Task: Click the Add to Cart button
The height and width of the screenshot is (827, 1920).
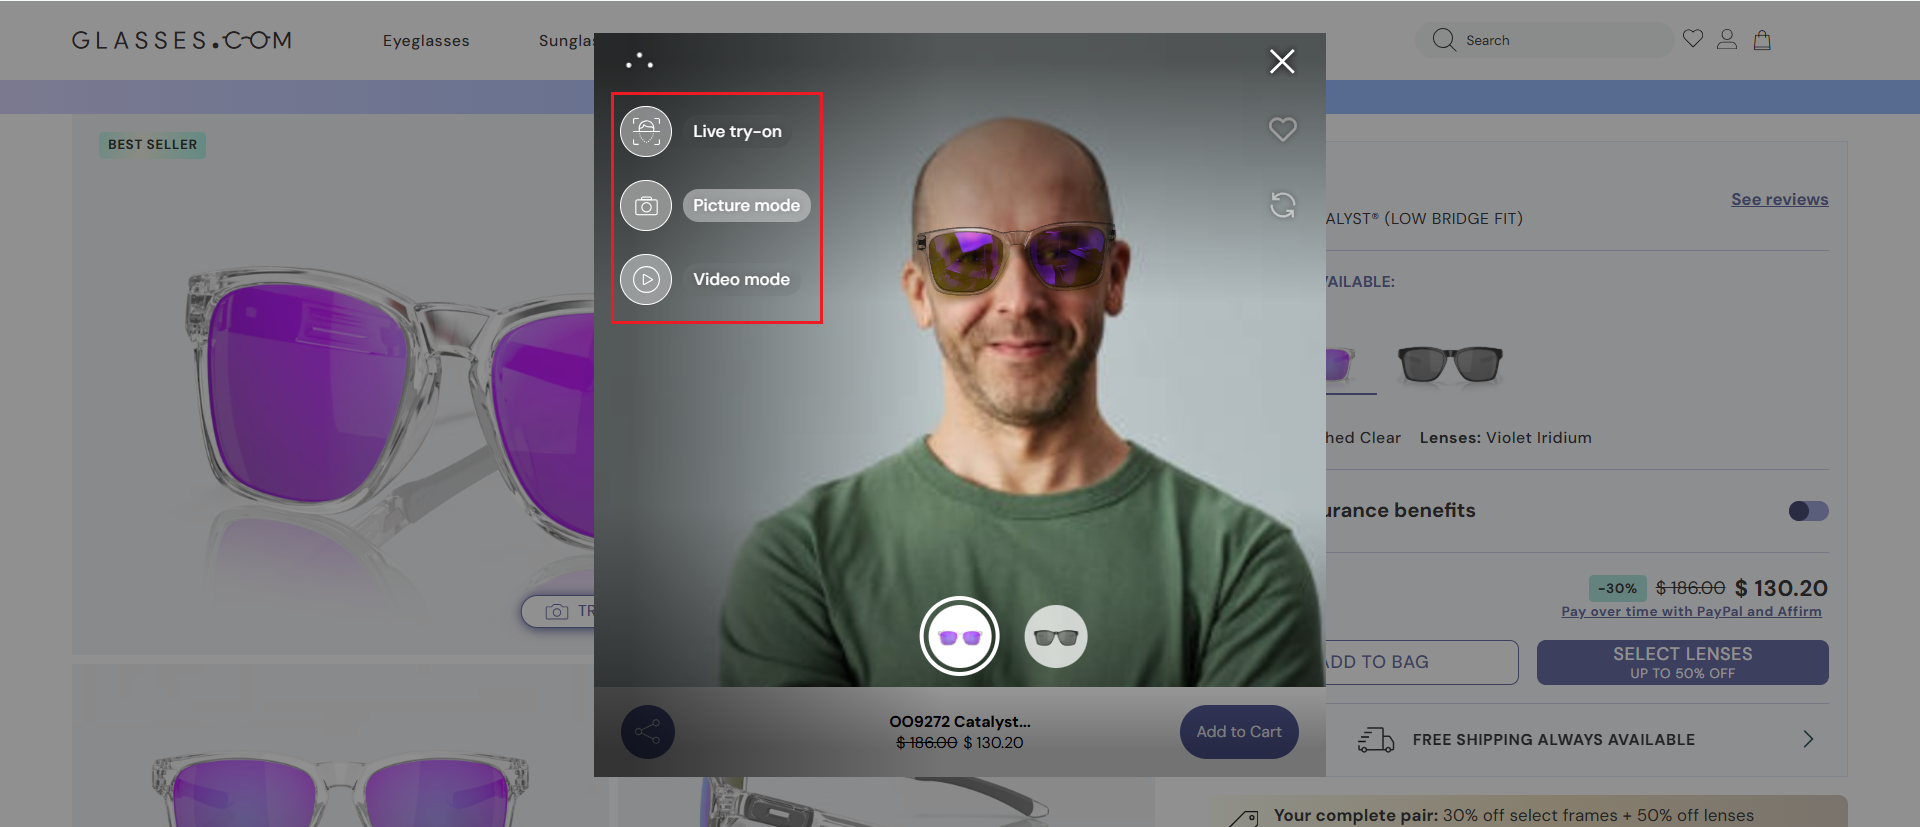Action: (x=1238, y=732)
